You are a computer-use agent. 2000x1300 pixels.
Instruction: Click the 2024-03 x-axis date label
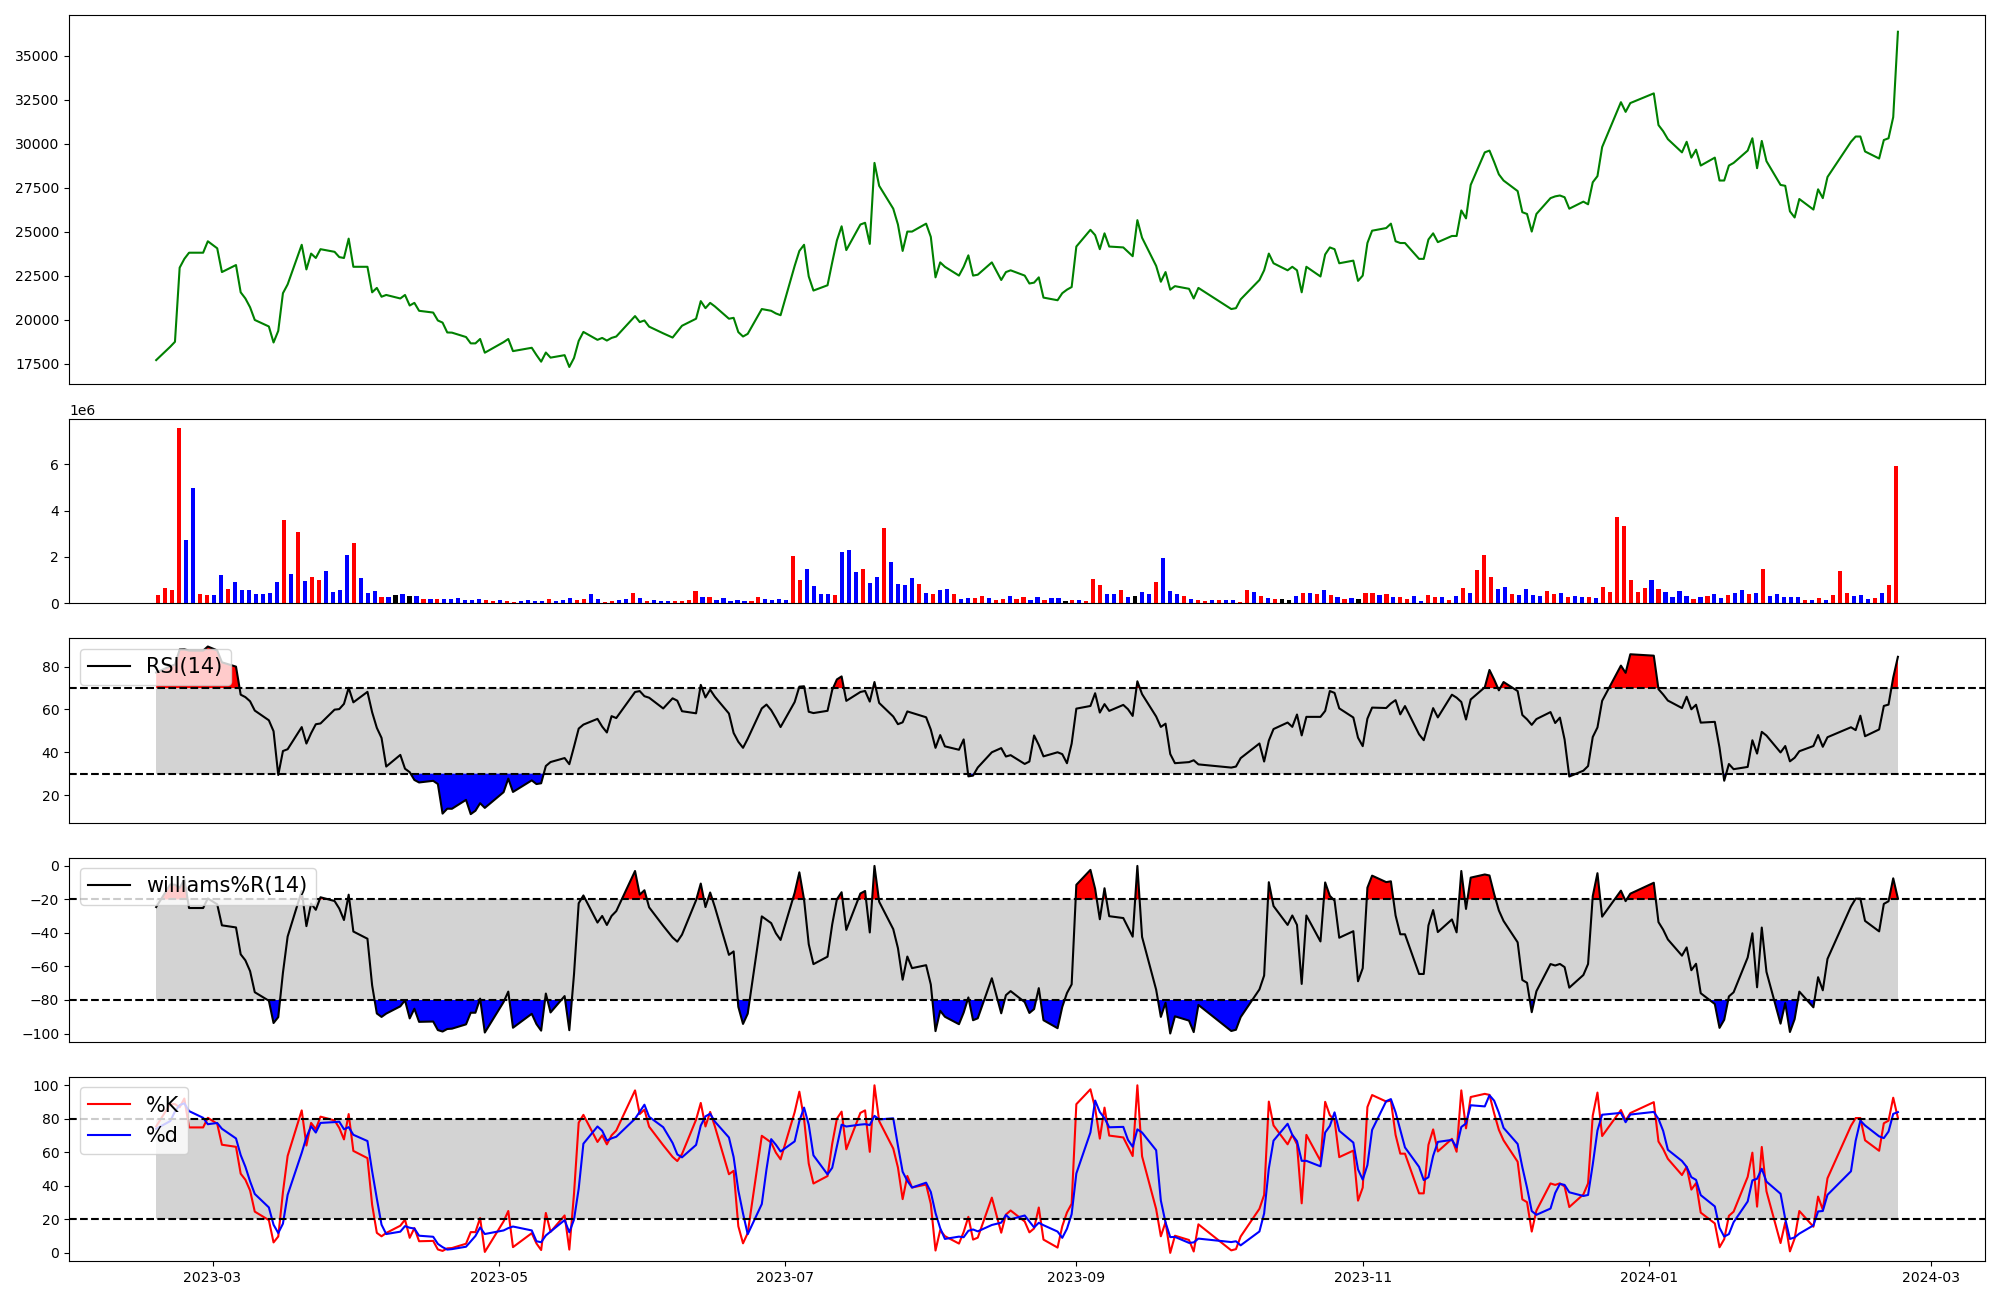[1930, 1277]
